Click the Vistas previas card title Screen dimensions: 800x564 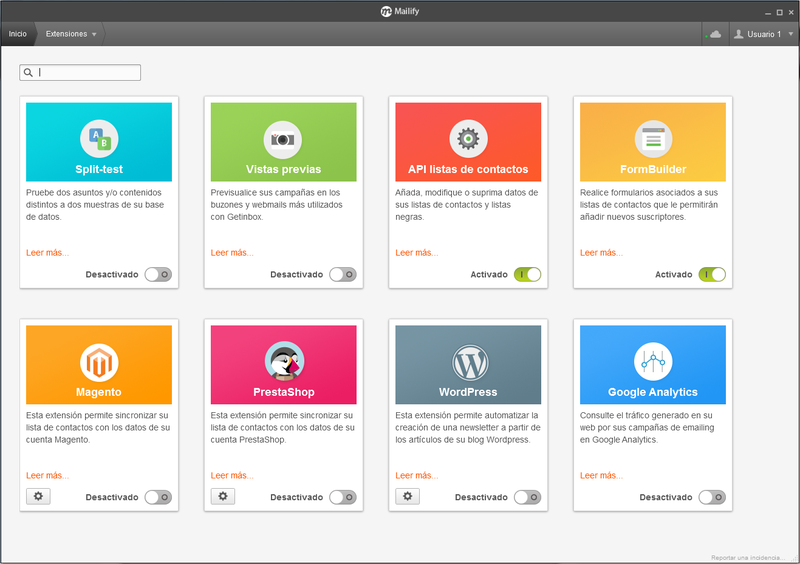tap(284, 169)
